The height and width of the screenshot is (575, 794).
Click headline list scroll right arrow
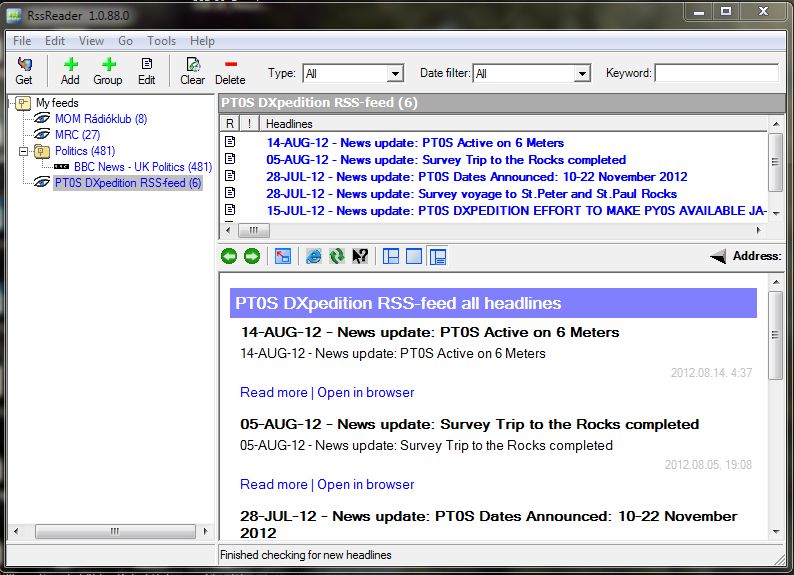point(758,230)
